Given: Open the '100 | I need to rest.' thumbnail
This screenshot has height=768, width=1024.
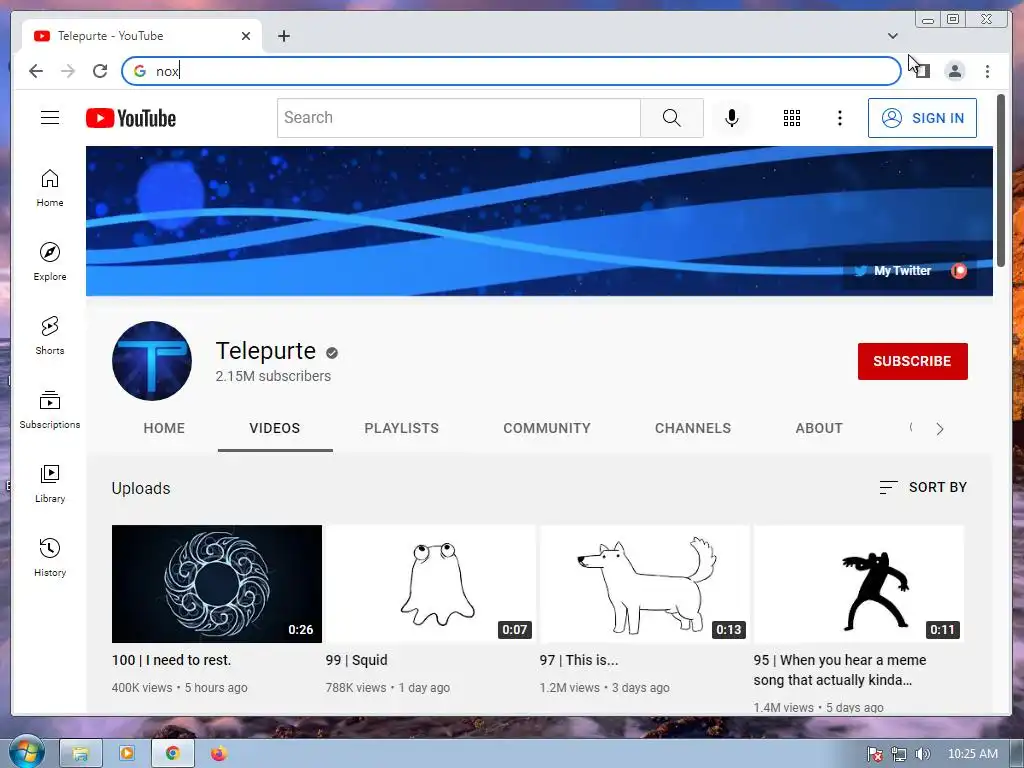Looking at the screenshot, I should click(217, 584).
